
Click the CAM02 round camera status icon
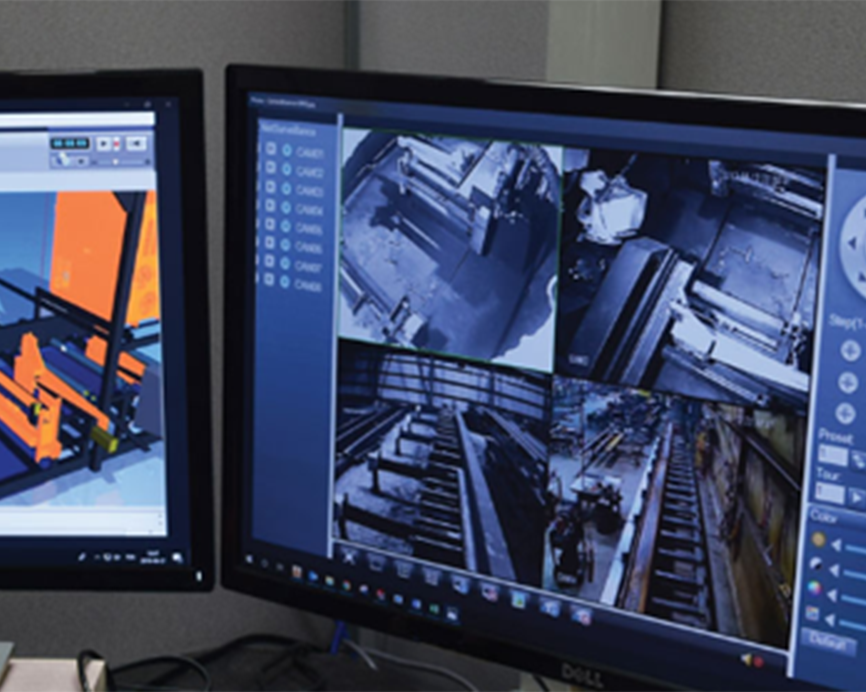click(x=287, y=170)
